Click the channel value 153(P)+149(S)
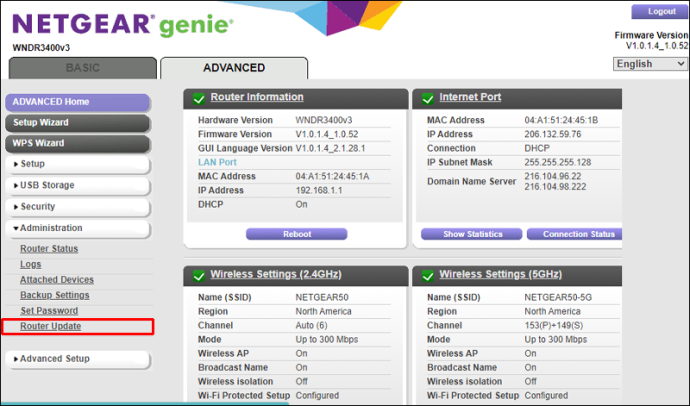The image size is (690, 406). click(x=554, y=326)
